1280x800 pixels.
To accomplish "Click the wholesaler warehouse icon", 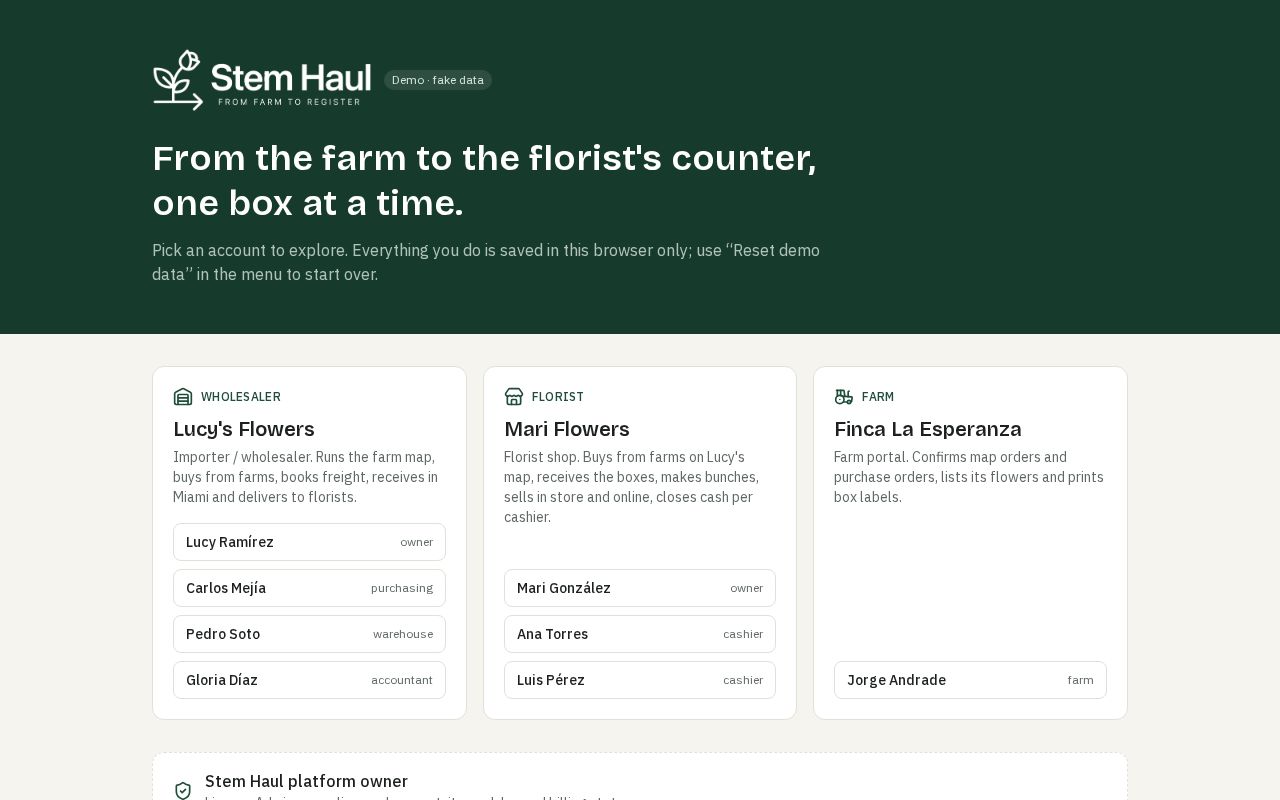I will tap(183, 397).
